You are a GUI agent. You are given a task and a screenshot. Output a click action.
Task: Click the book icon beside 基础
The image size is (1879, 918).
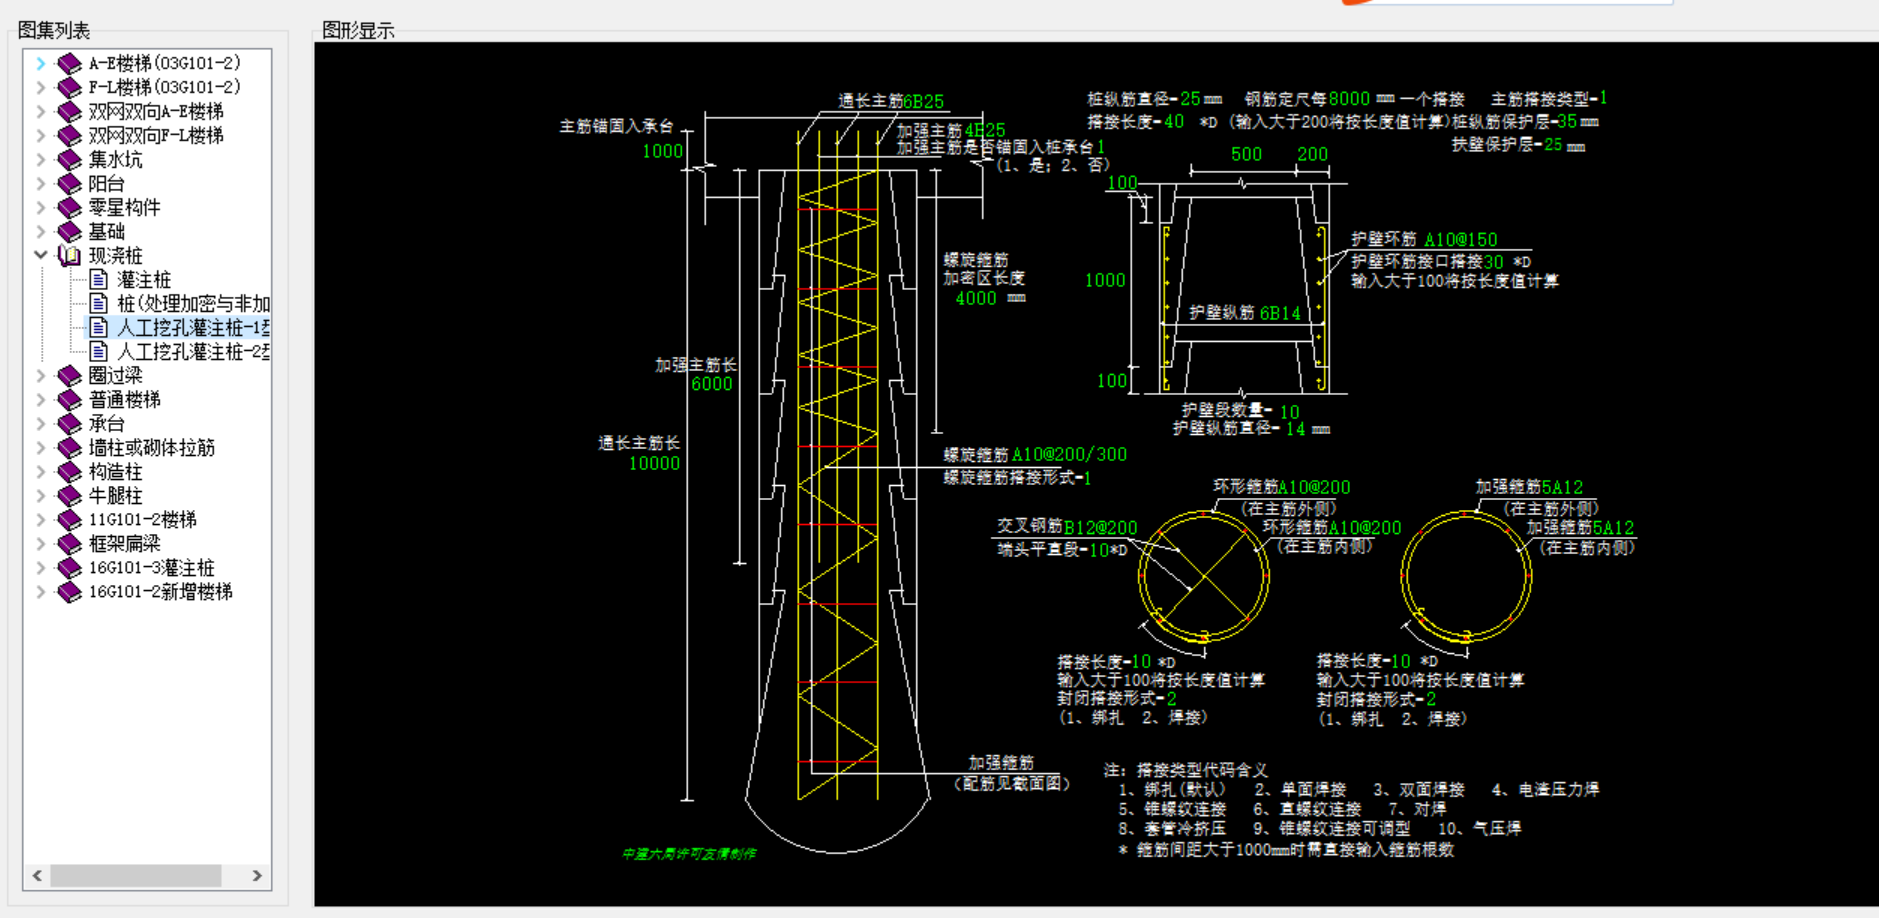click(x=69, y=231)
